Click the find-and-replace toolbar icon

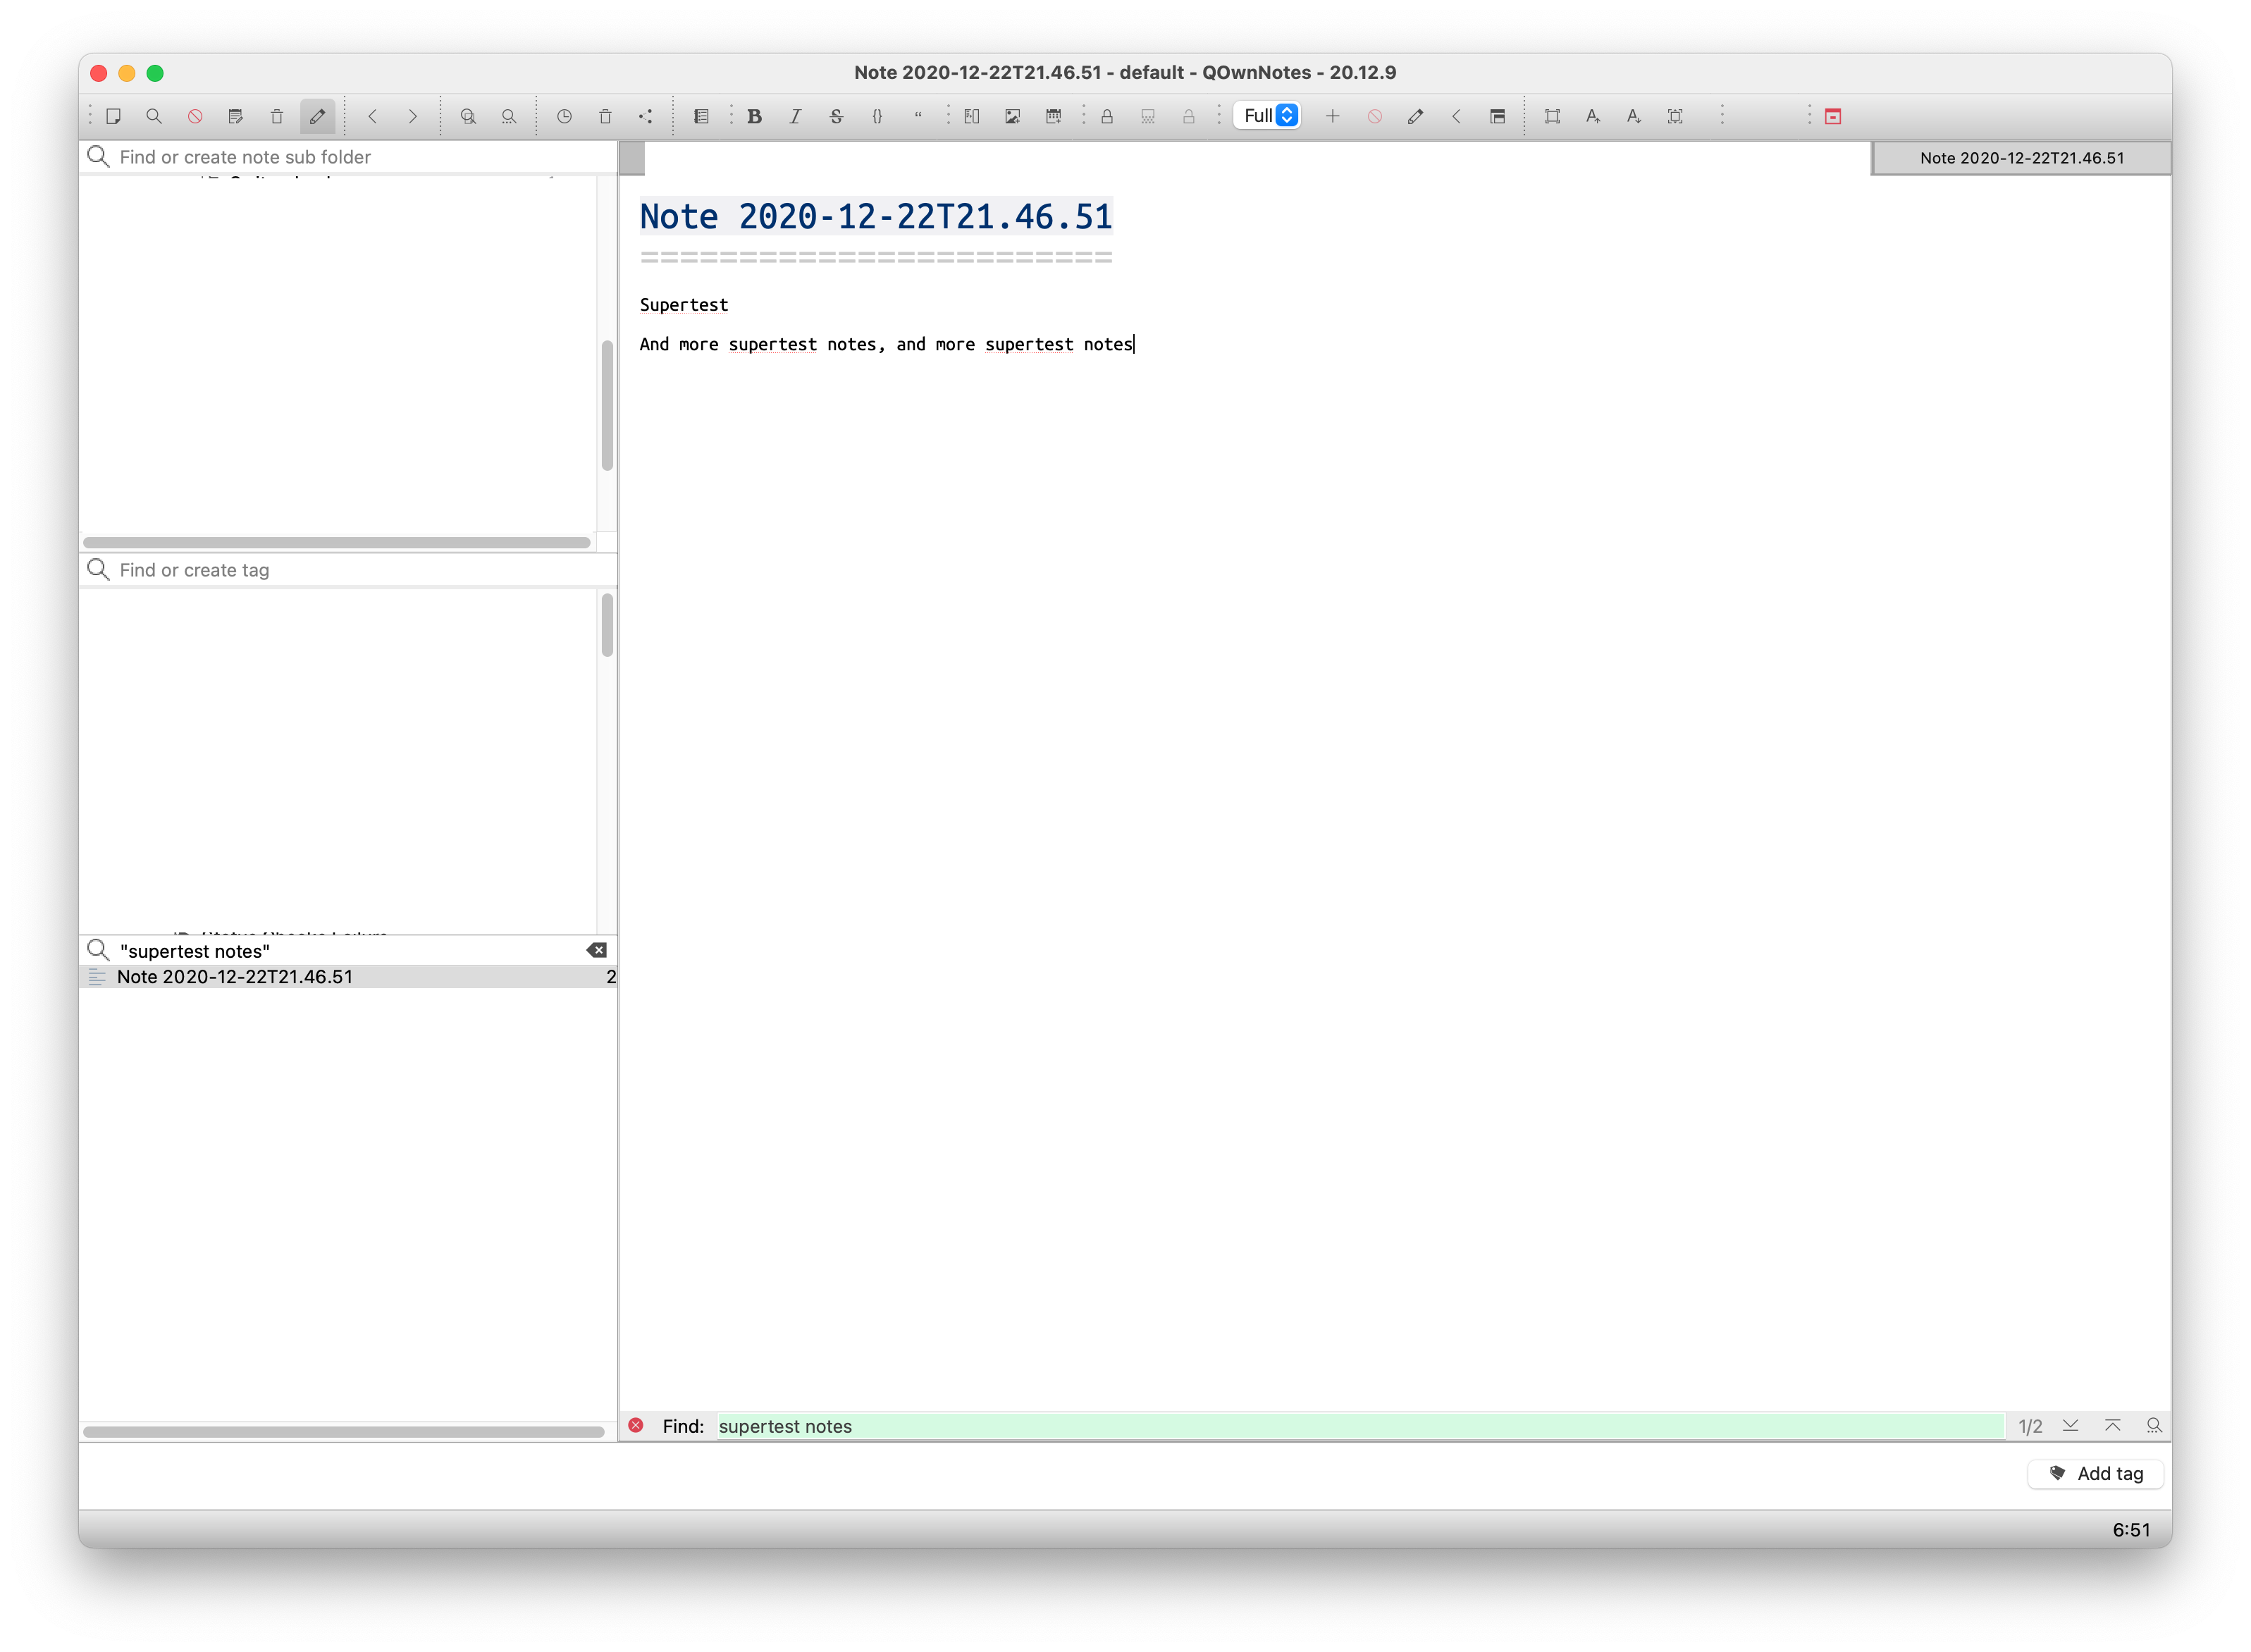point(468,116)
